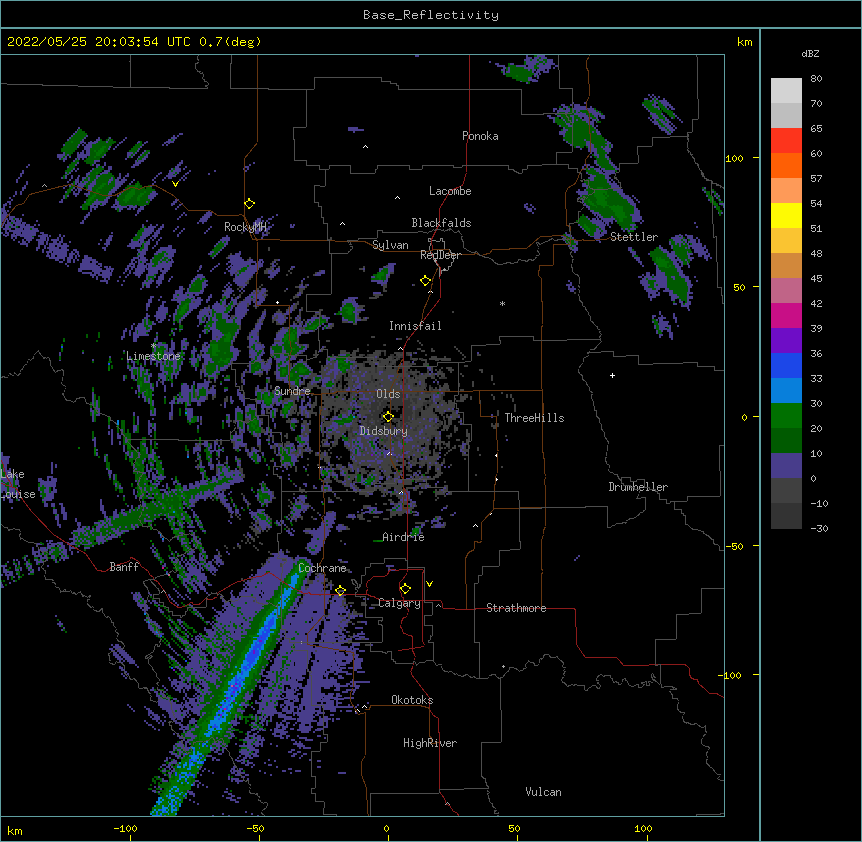Select the yellow radar marker between Olds and Didsbury
Image resolution: width=862 pixels, height=842 pixels.
[x=388, y=416]
